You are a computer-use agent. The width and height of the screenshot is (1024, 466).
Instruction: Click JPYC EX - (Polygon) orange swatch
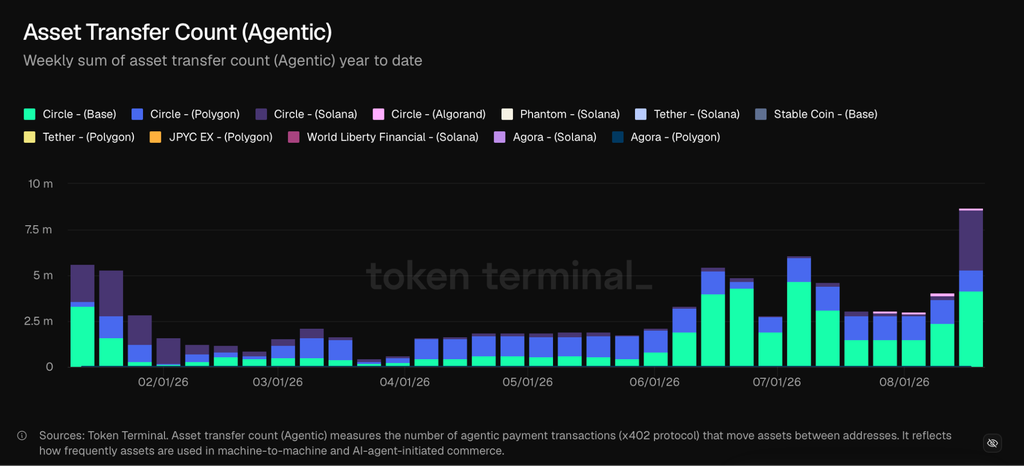coord(155,138)
